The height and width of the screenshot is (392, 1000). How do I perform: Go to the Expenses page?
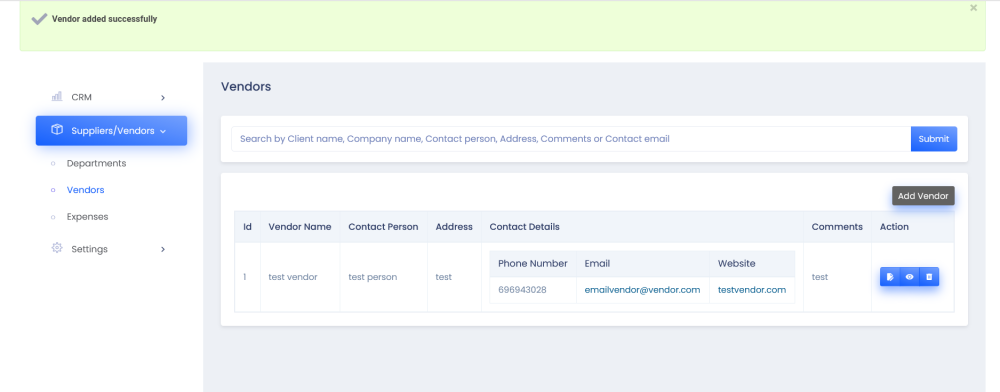point(87,217)
